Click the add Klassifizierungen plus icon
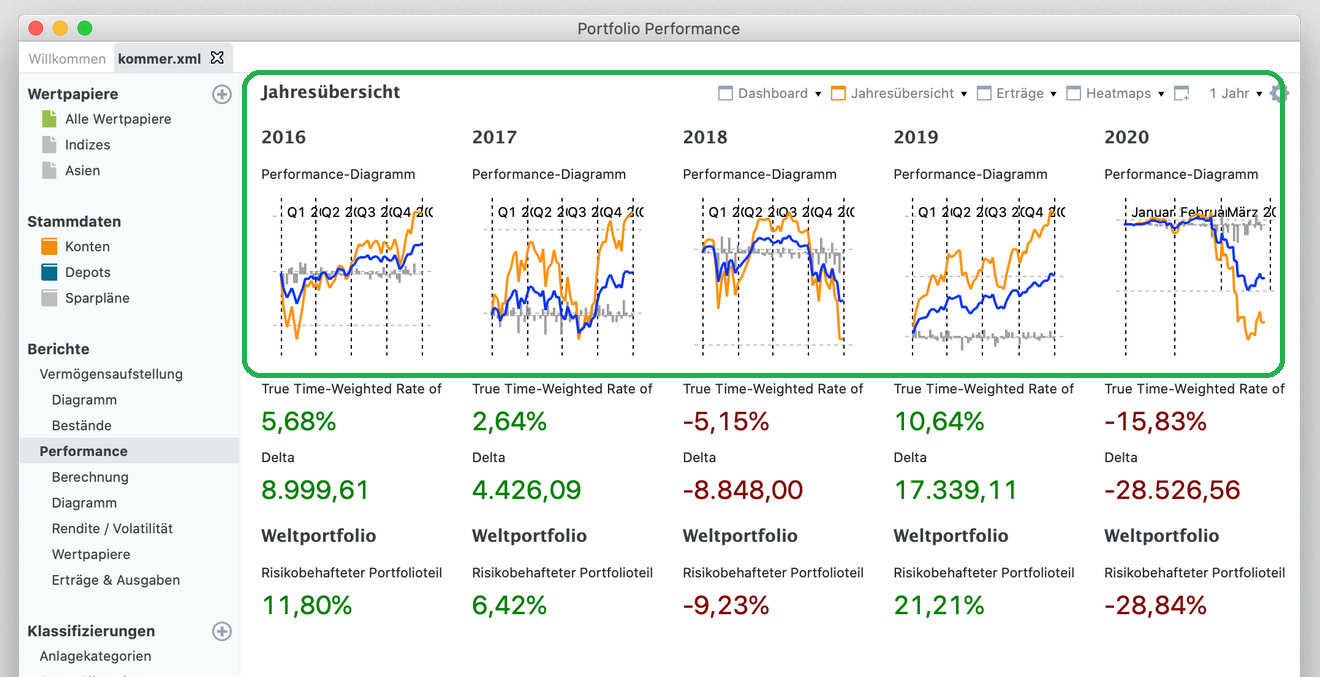 pyautogui.click(x=222, y=631)
